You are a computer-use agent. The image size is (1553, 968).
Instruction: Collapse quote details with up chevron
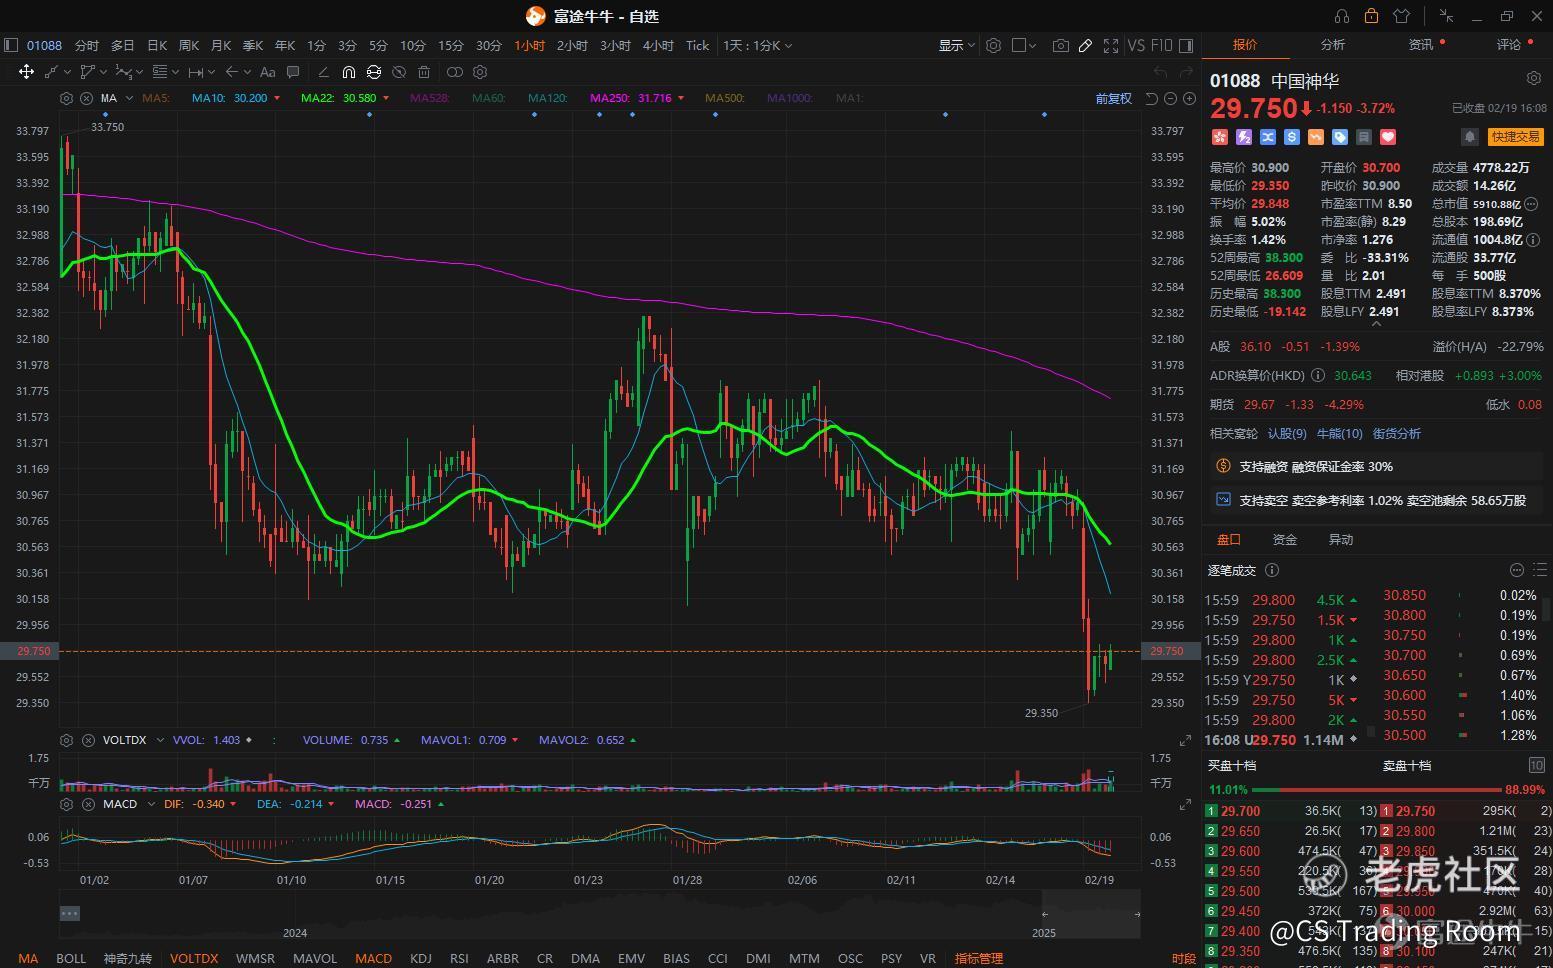(1377, 323)
